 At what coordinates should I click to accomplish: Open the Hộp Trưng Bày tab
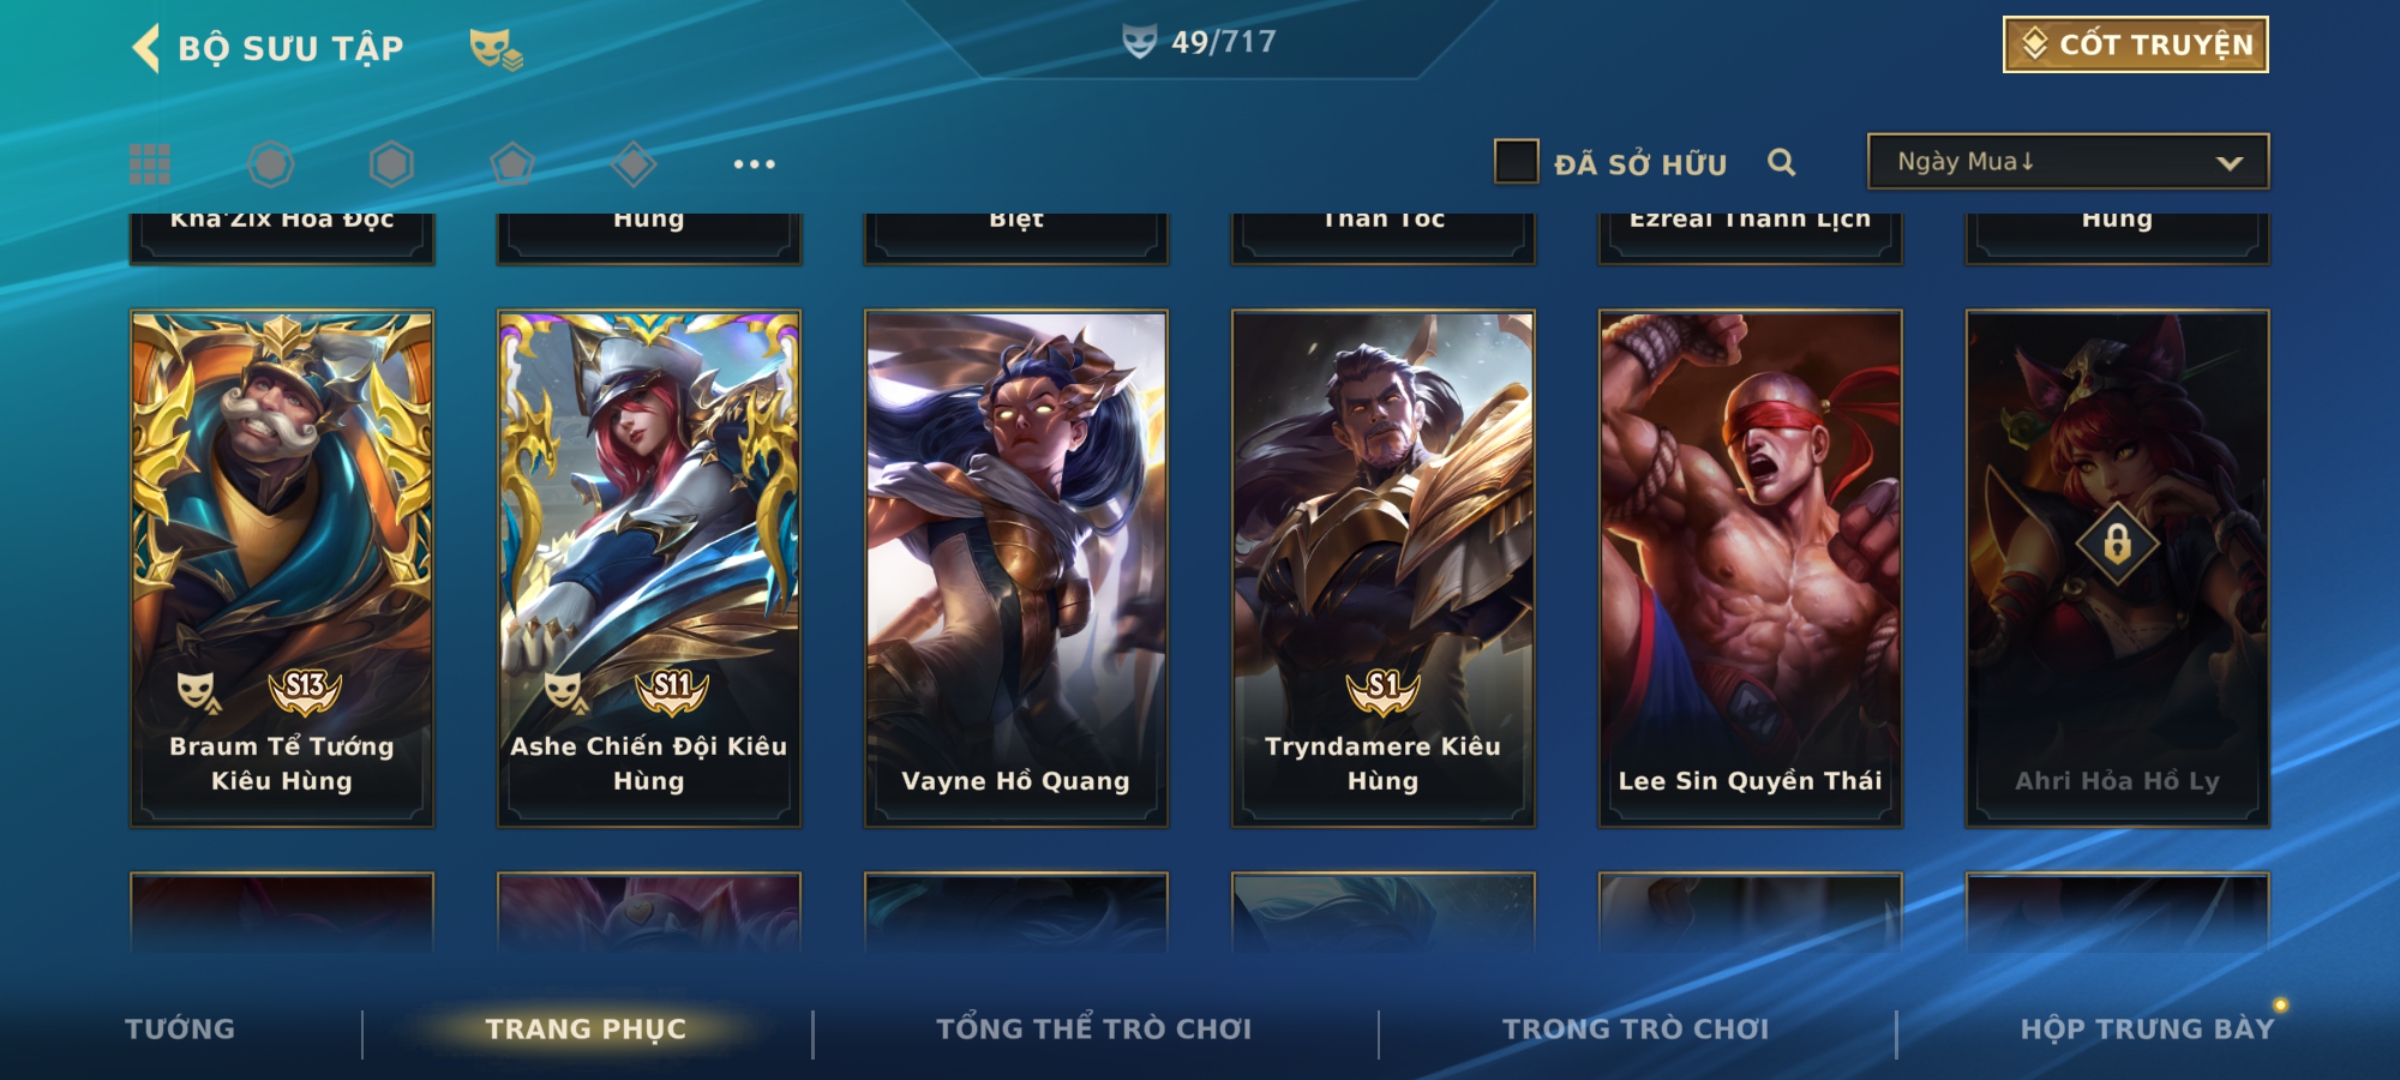[x=2147, y=1029]
